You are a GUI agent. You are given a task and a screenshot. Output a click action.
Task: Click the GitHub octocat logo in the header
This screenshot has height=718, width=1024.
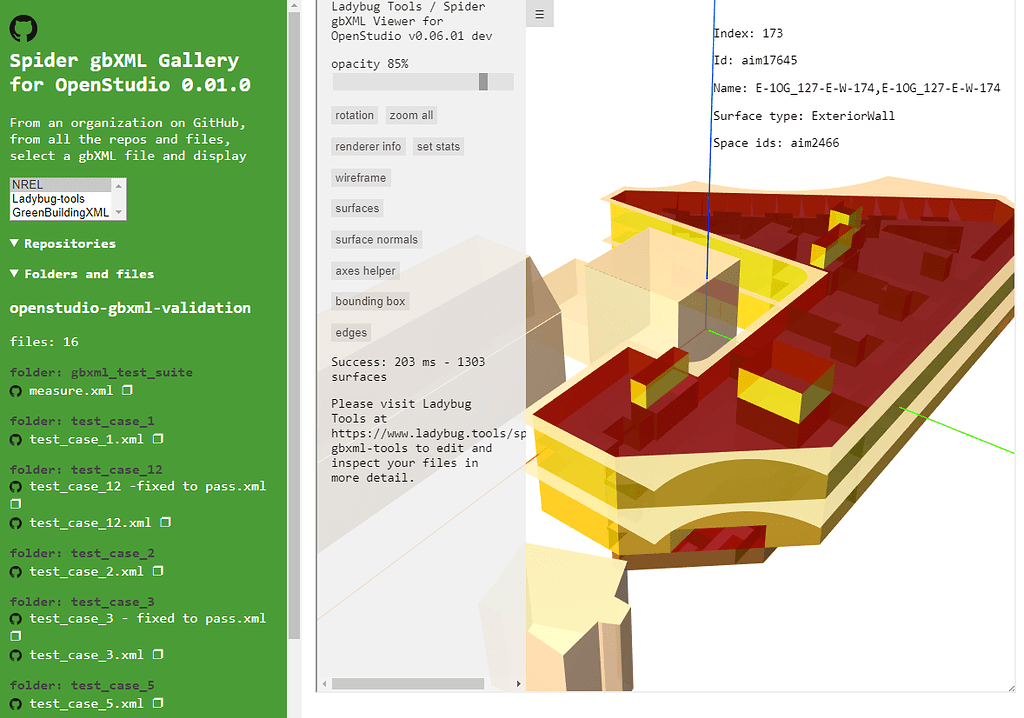point(22,28)
